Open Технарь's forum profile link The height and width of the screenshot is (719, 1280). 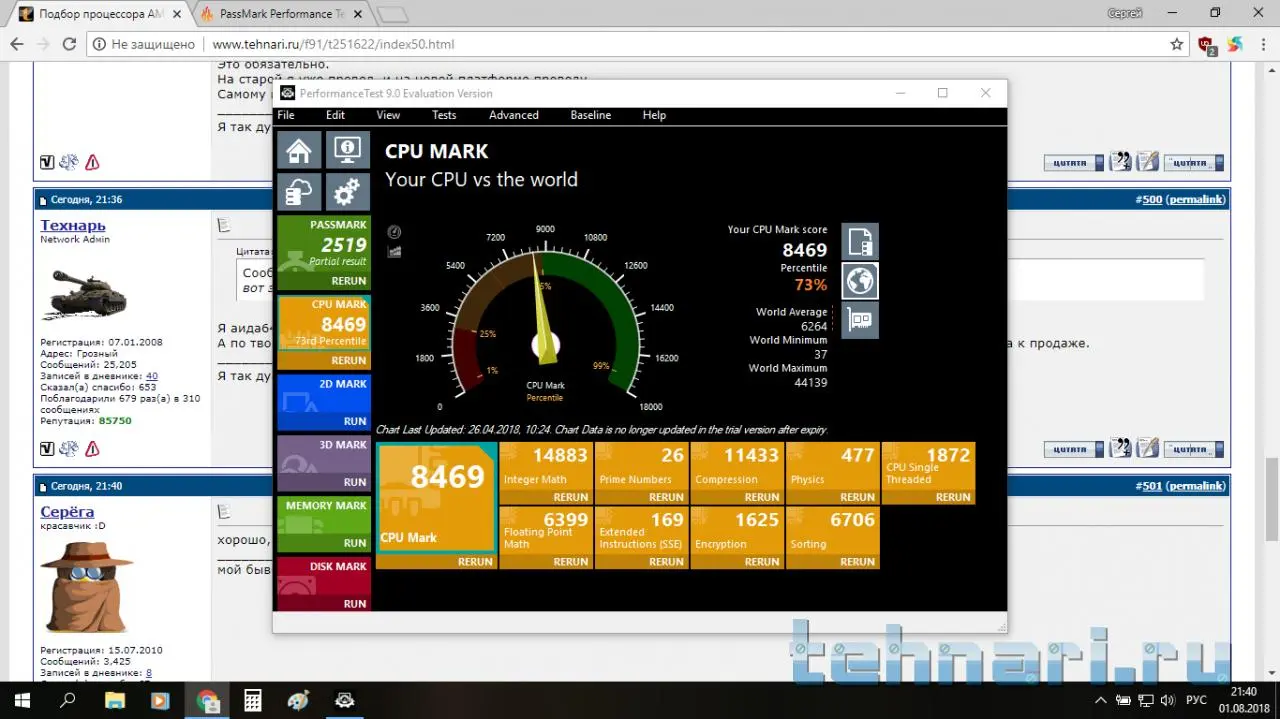coord(72,226)
